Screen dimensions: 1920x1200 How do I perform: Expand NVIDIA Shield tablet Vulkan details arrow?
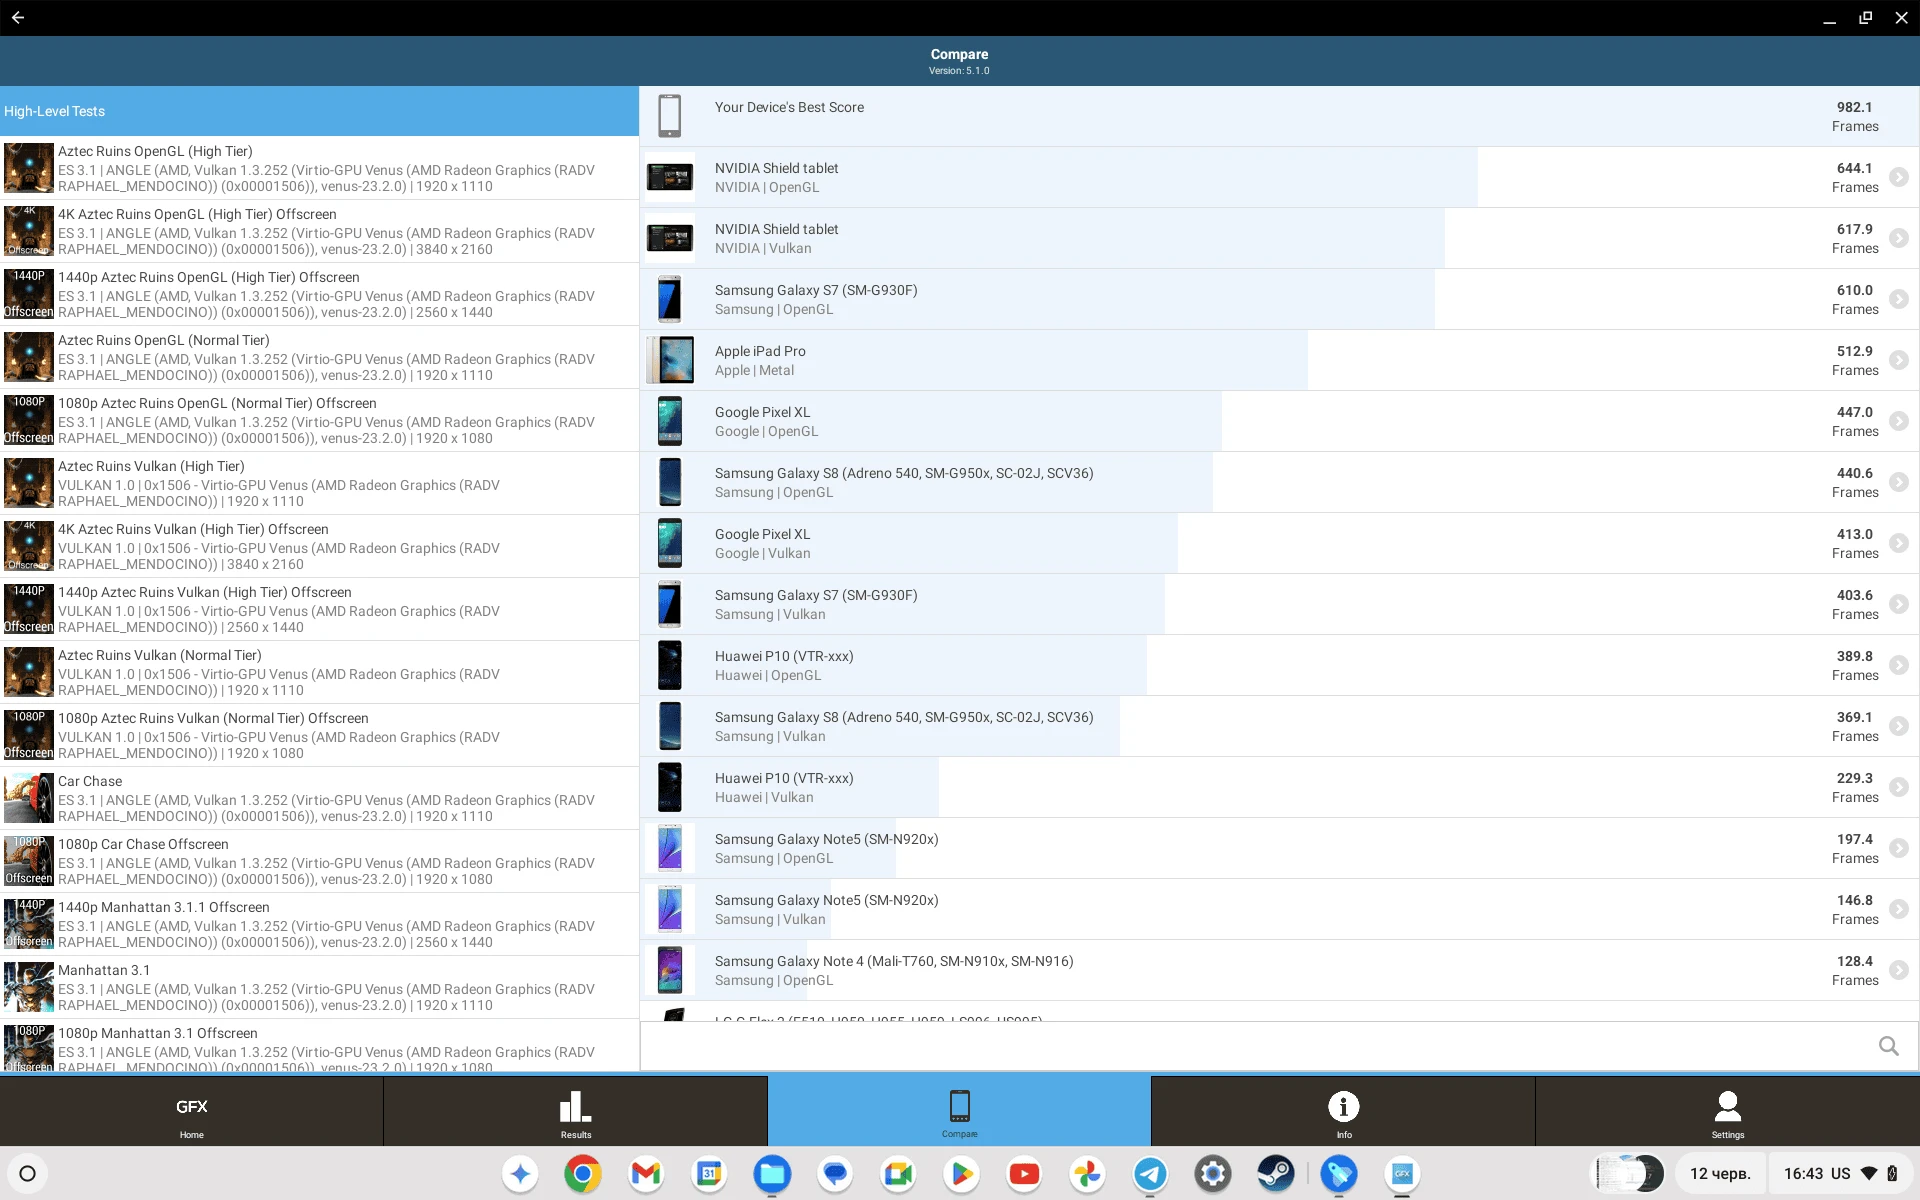point(1898,238)
